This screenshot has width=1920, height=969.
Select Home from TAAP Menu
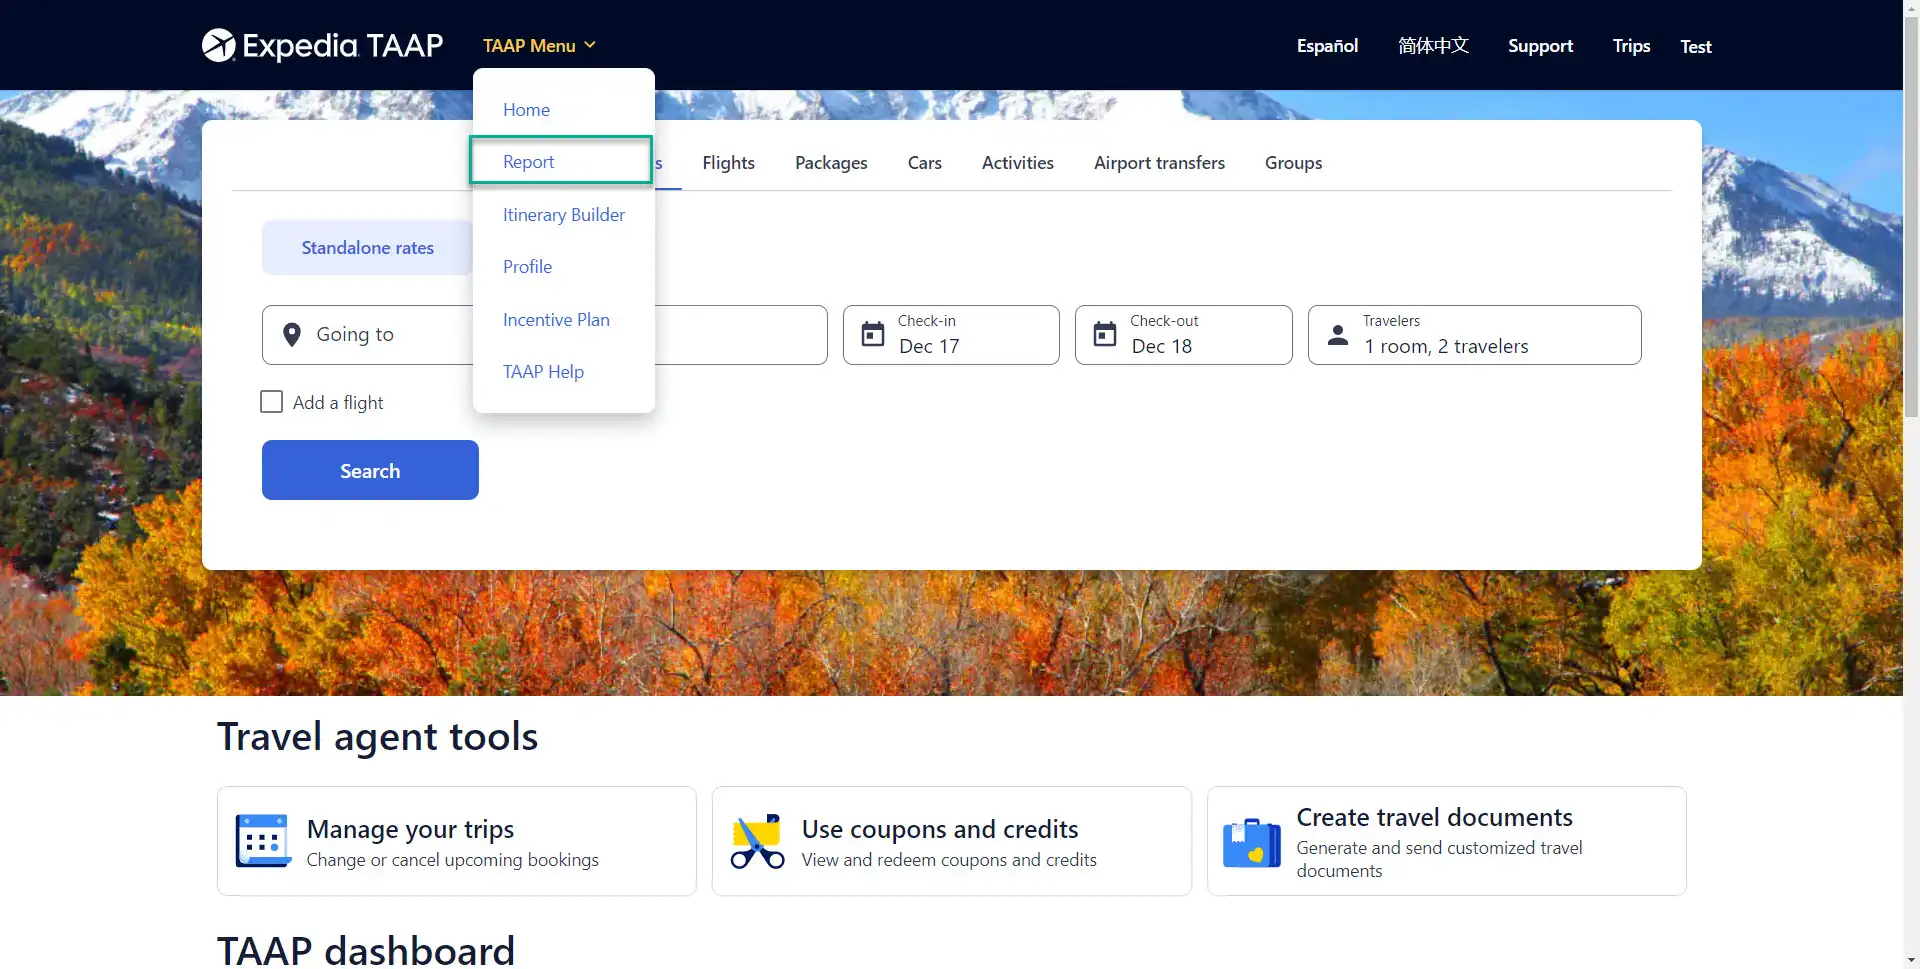[x=526, y=110]
